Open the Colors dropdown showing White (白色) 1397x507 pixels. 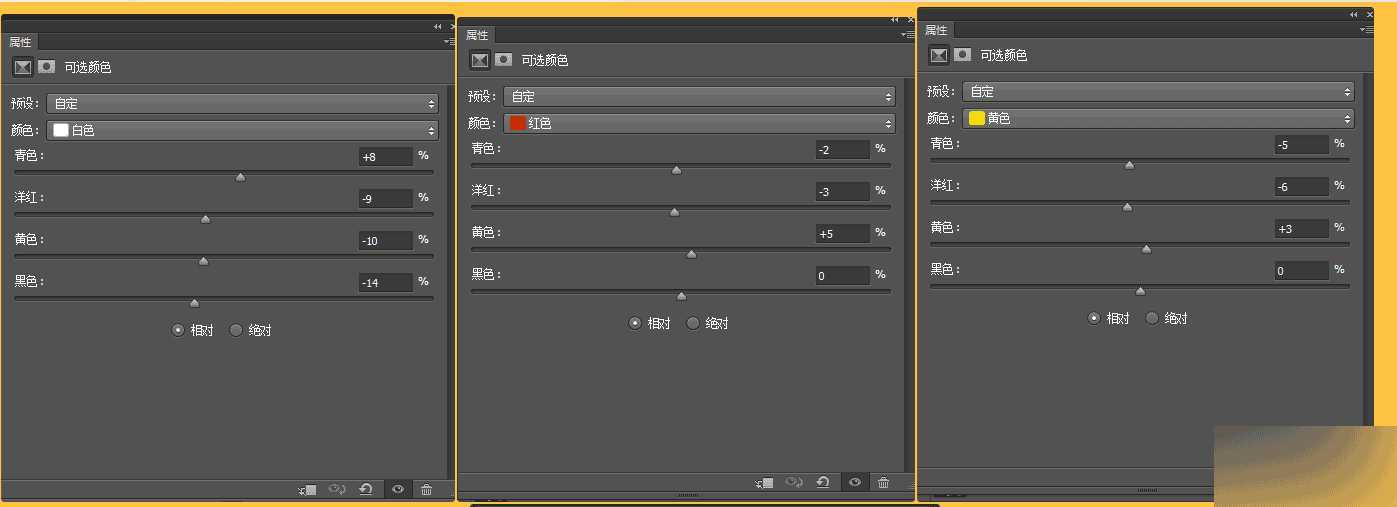coord(243,130)
